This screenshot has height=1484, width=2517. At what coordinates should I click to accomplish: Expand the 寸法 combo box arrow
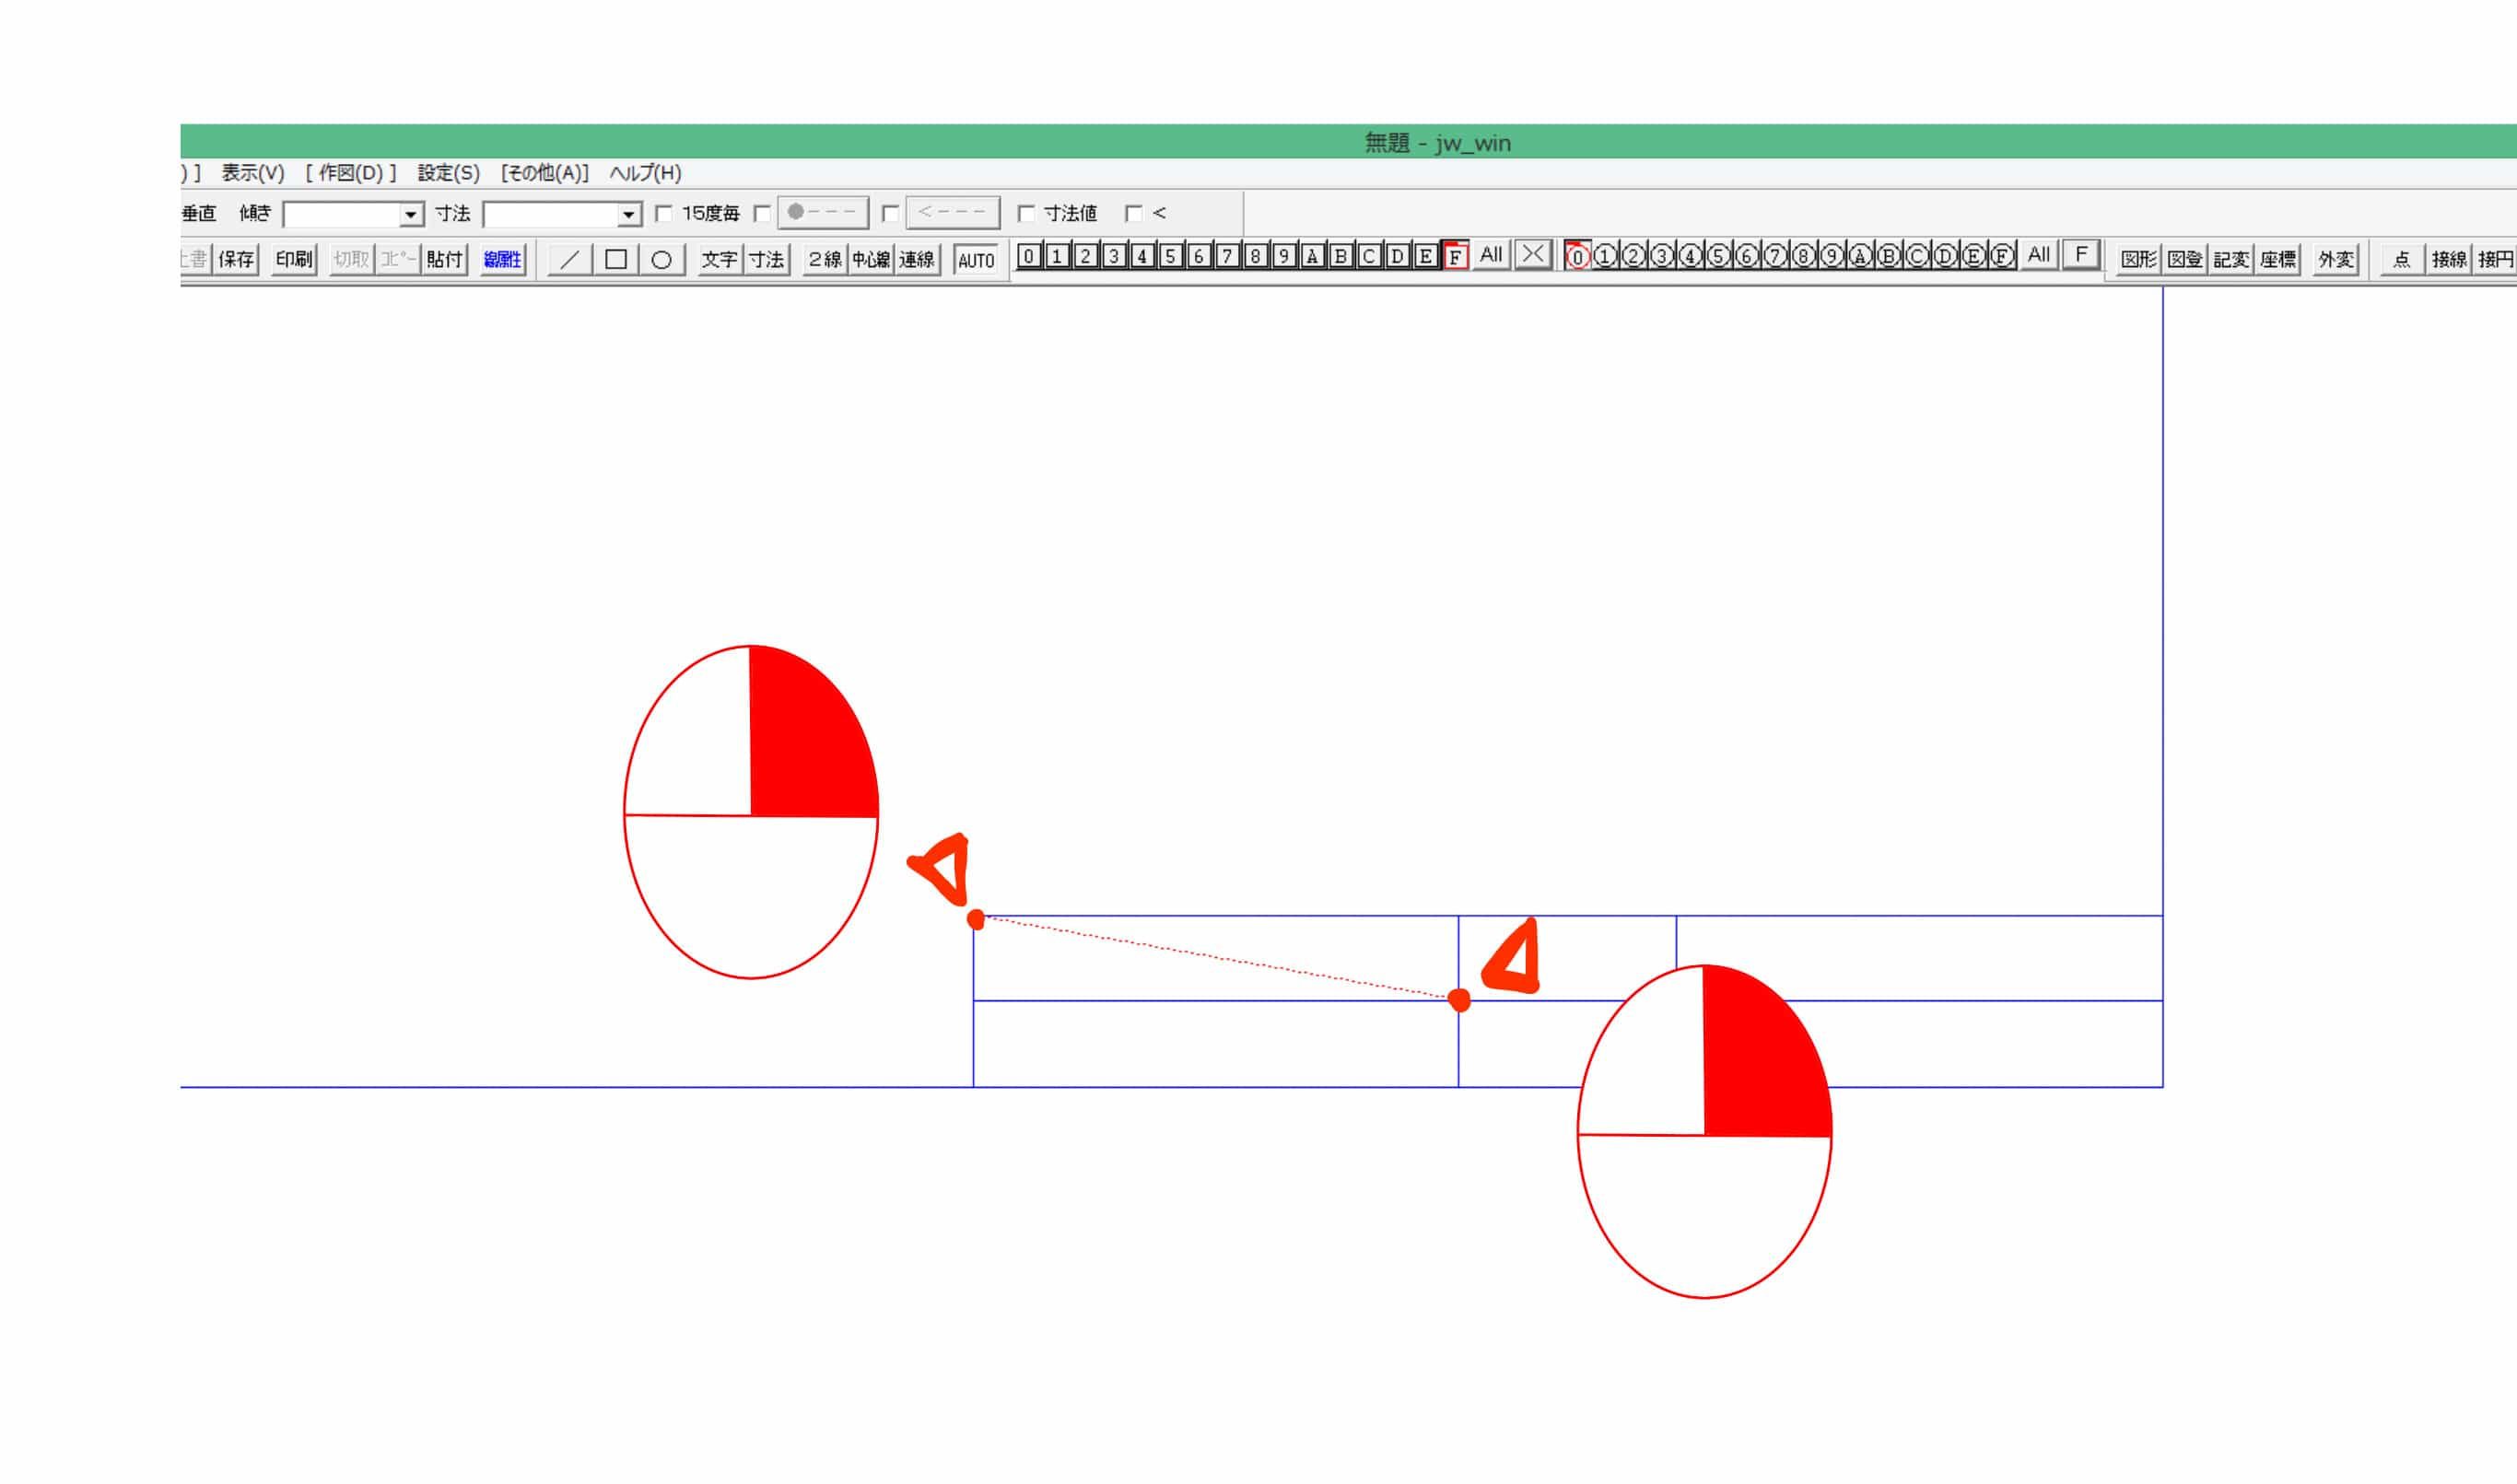(628, 215)
